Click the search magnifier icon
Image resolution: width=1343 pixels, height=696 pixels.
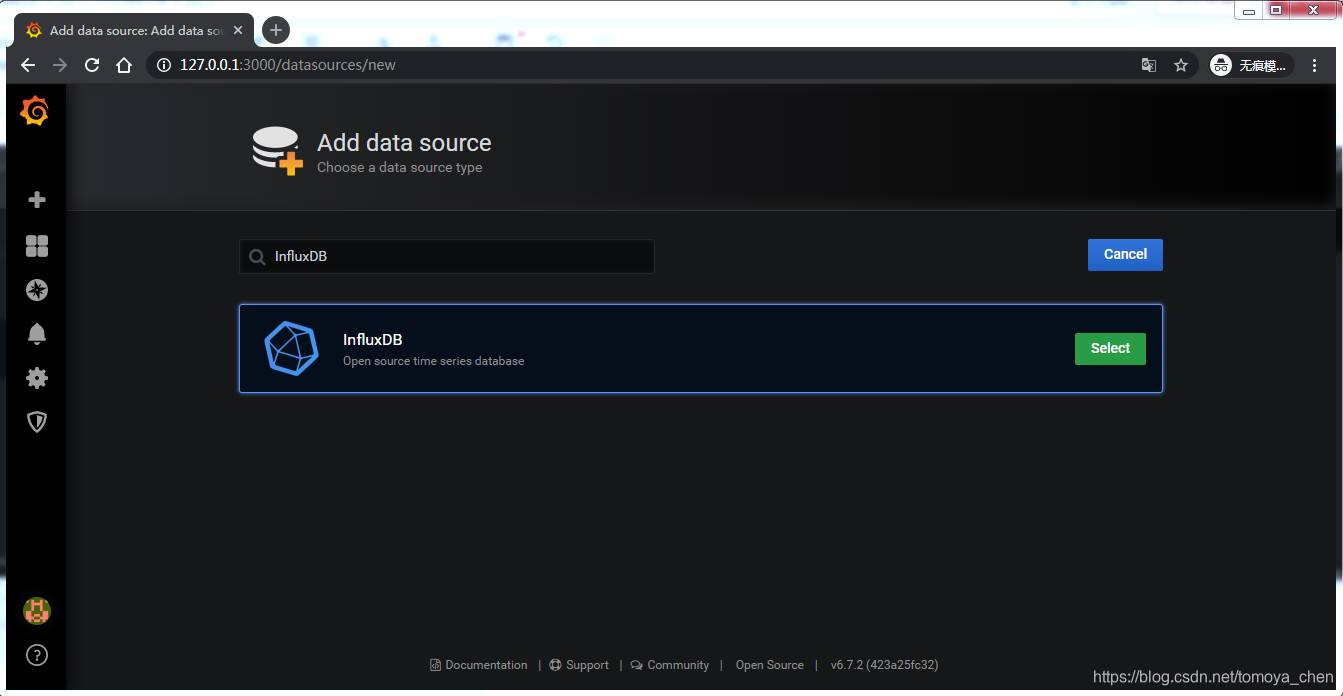[x=257, y=257]
